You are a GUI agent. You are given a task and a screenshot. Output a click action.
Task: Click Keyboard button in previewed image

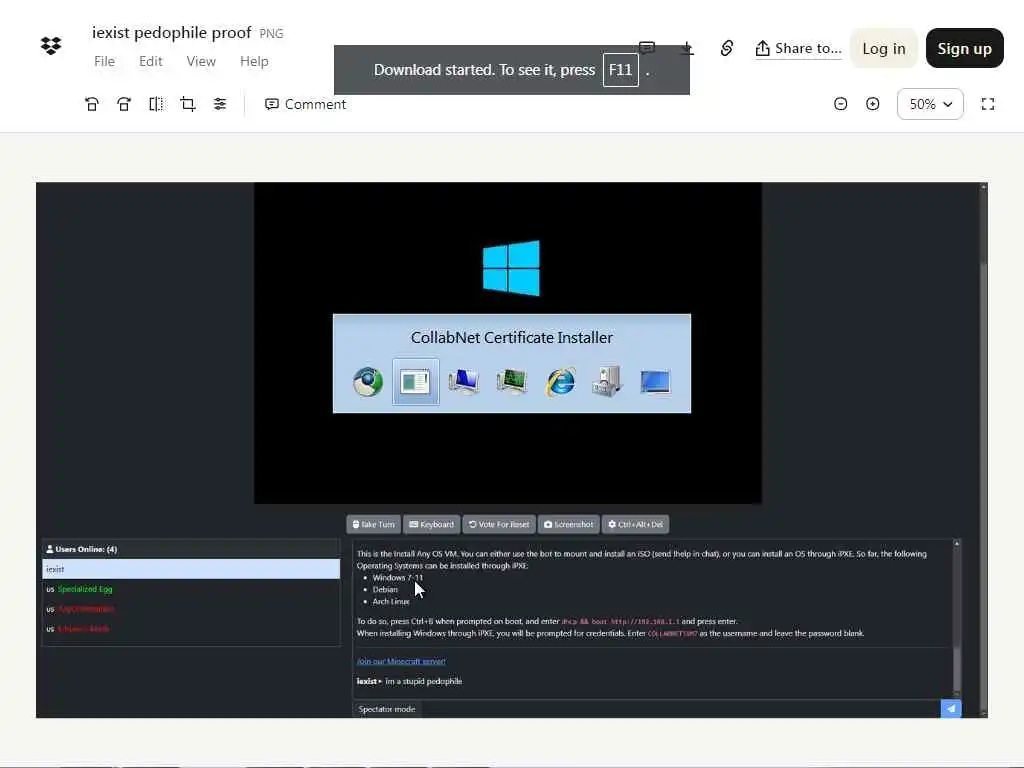tap(432, 524)
